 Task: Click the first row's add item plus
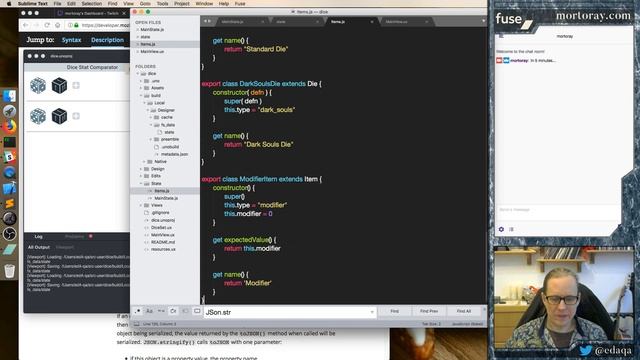76,85
